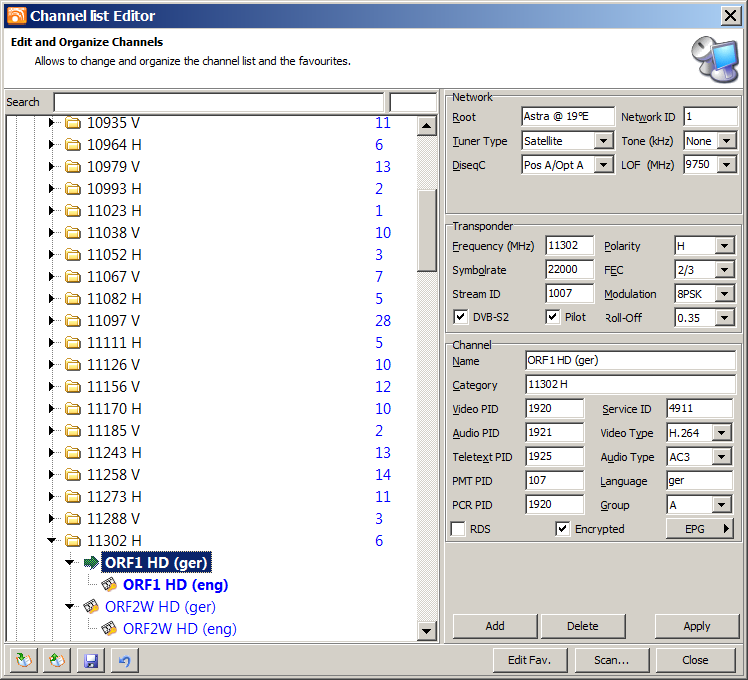Select the 10935 V transponder entry
The height and width of the screenshot is (680, 748).
(x=113, y=123)
